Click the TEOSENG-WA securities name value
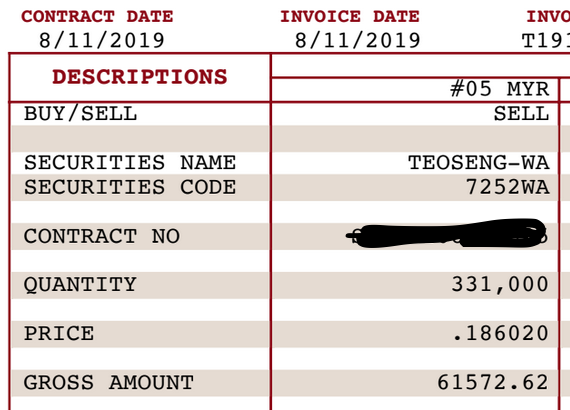 pyautogui.click(x=479, y=162)
